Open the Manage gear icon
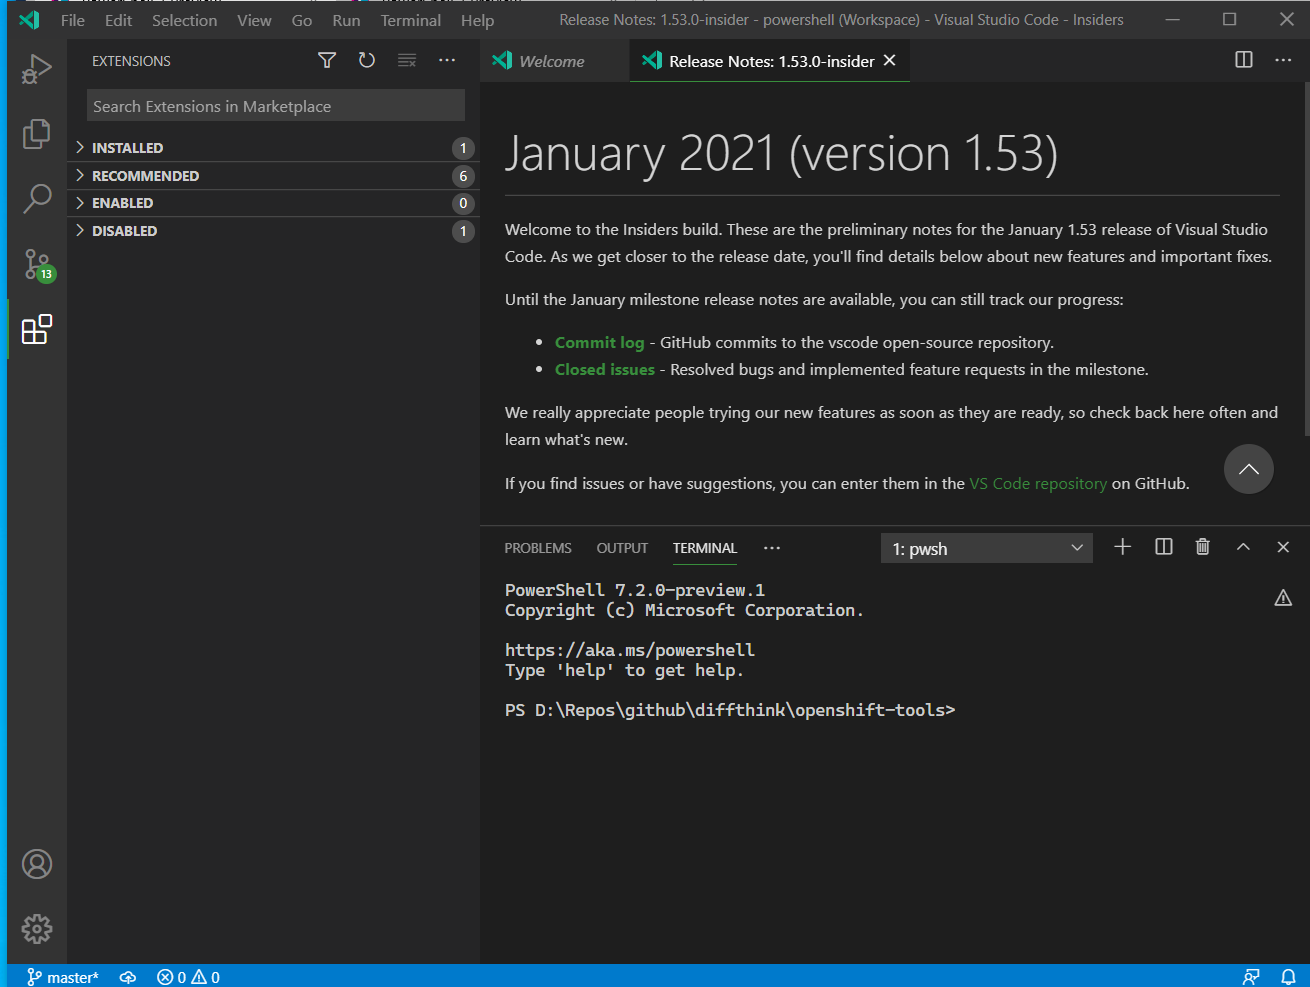The width and height of the screenshot is (1310, 987). [37, 928]
